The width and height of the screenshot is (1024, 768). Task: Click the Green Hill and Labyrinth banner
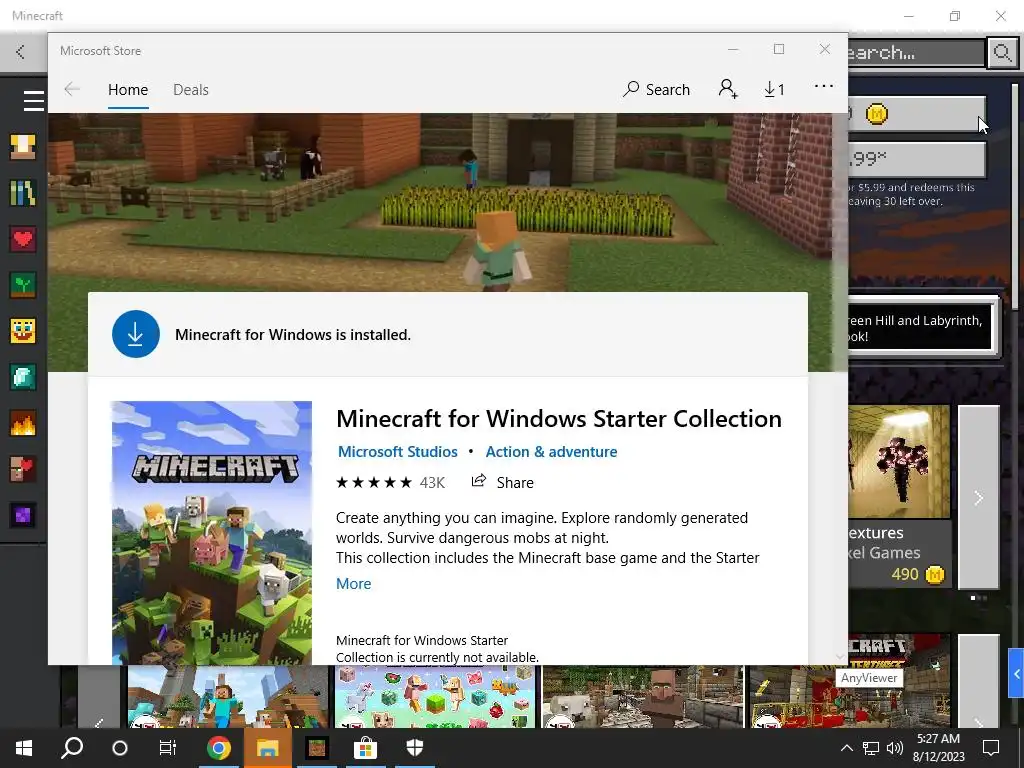pos(921,328)
